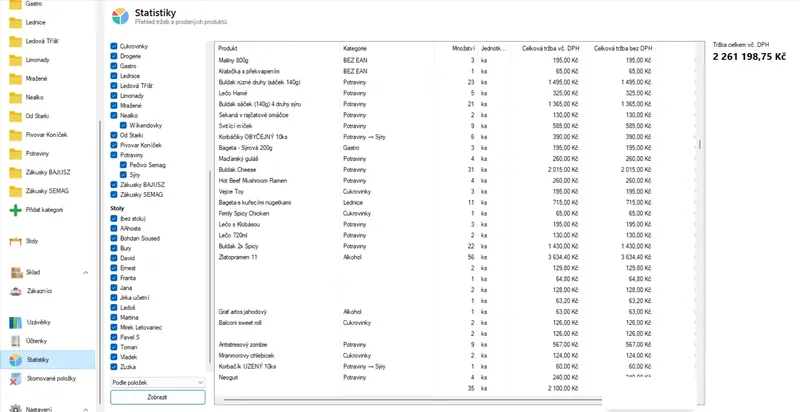Open the Podle položek dropdown
This screenshot has width=800, height=412.
158,382
